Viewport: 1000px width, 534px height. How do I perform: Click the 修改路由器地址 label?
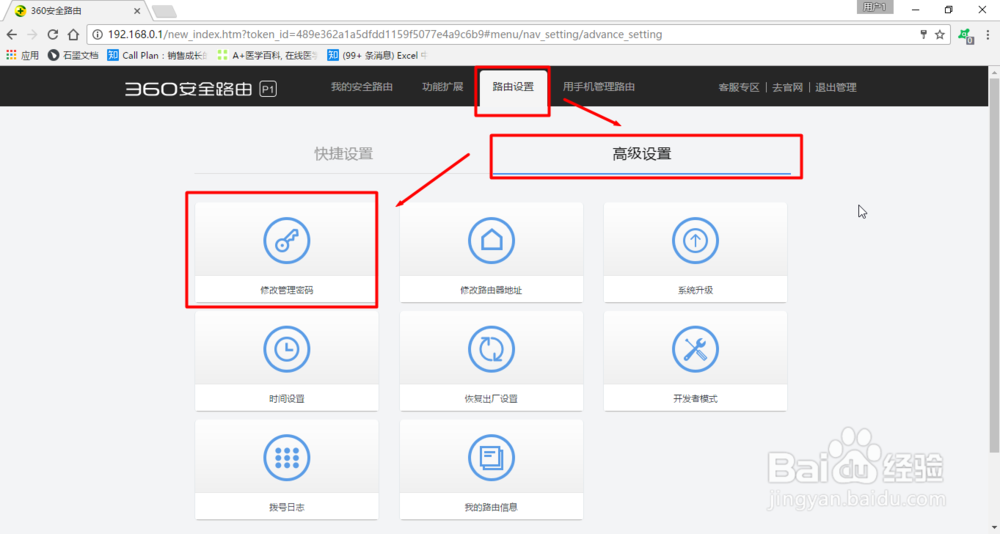[x=491, y=290]
